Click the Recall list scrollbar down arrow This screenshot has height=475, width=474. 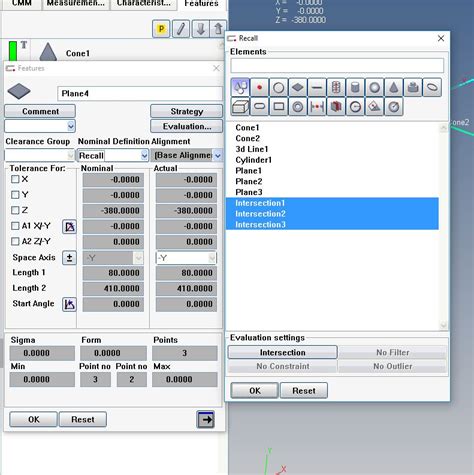(443, 324)
